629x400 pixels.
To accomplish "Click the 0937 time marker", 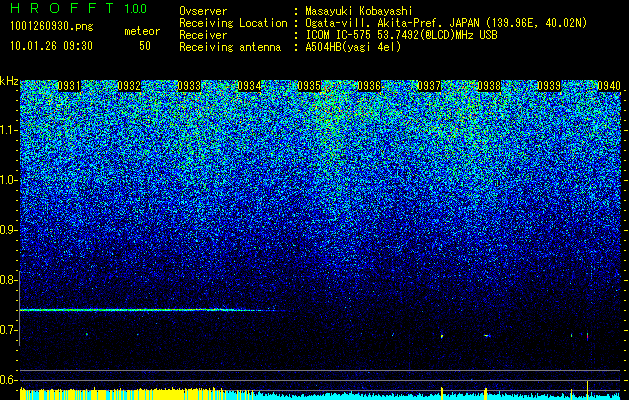I will tap(429, 86).
